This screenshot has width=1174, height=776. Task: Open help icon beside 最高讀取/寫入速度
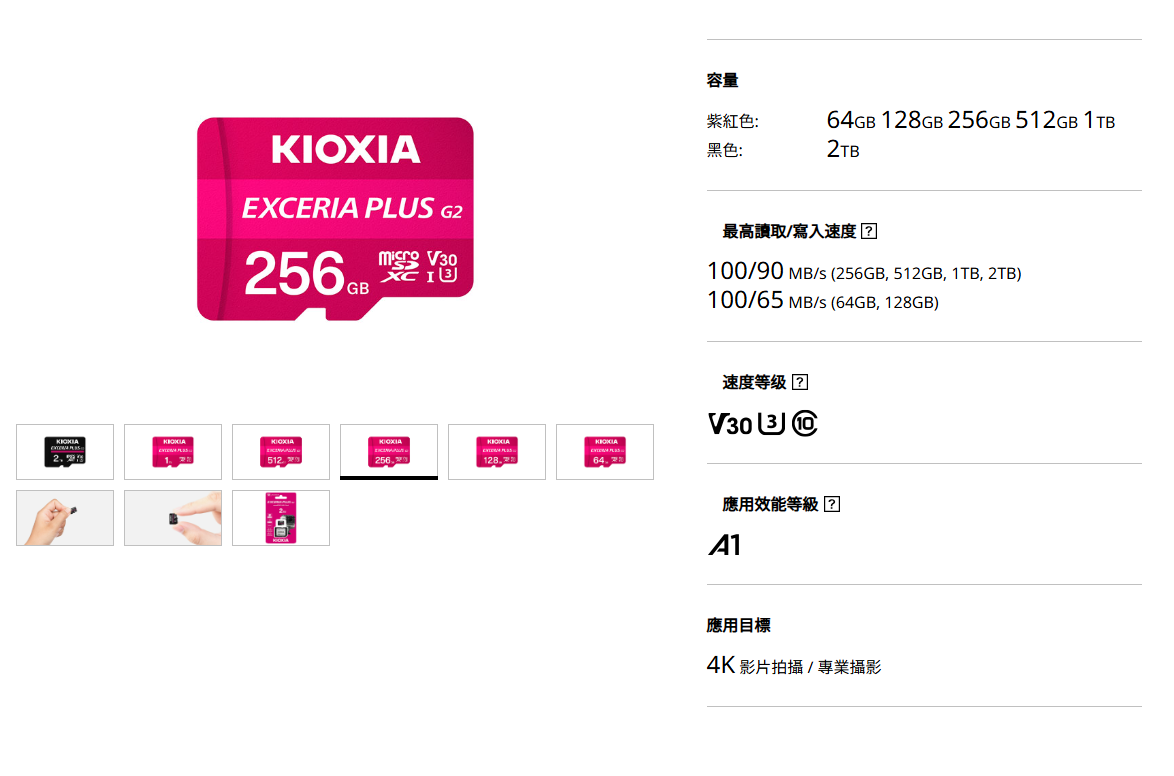point(869,232)
